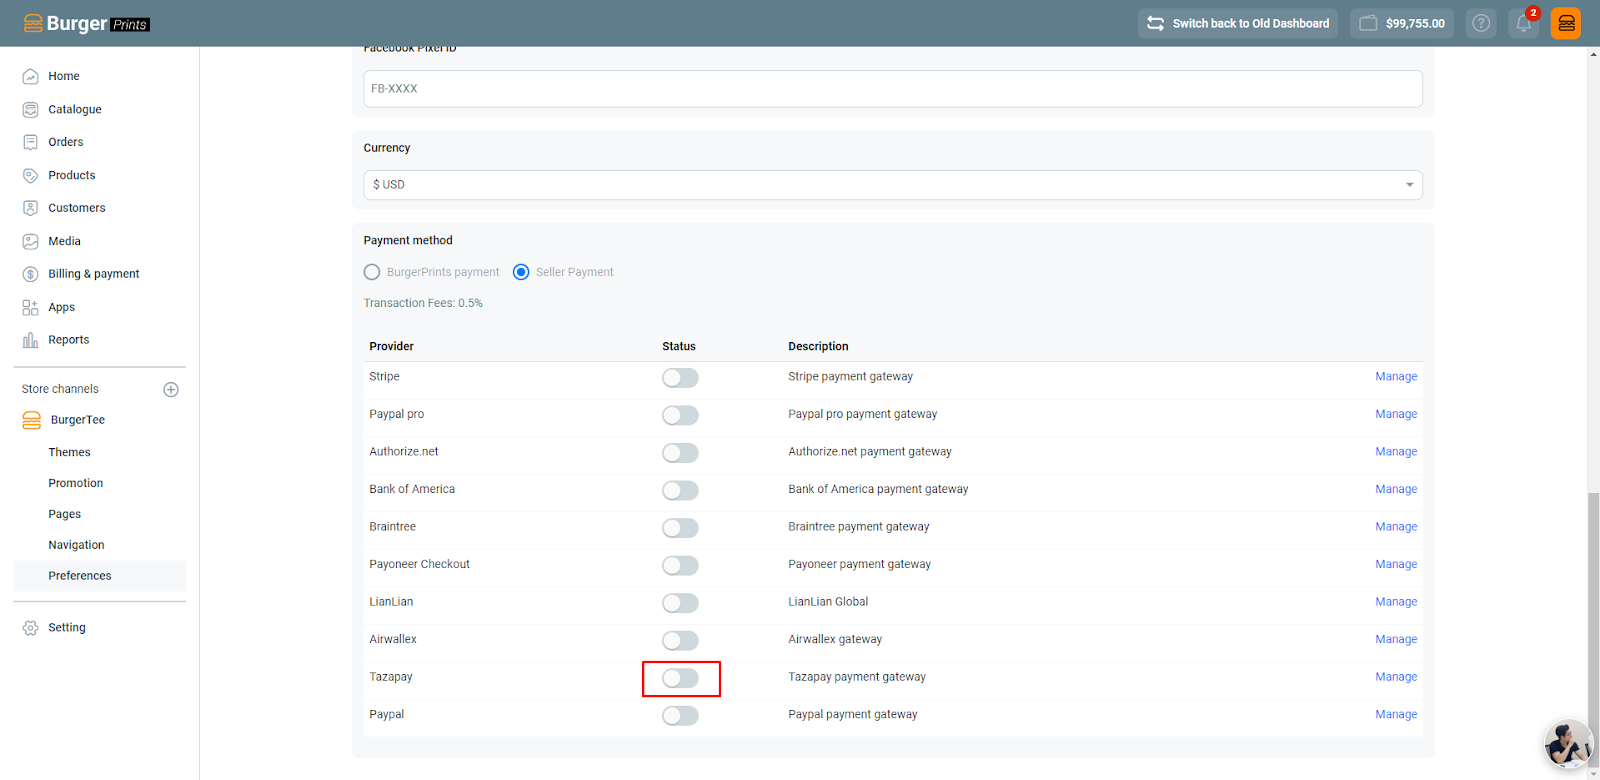Click the Customers sidebar icon
The image size is (1600, 780).
pos(30,208)
